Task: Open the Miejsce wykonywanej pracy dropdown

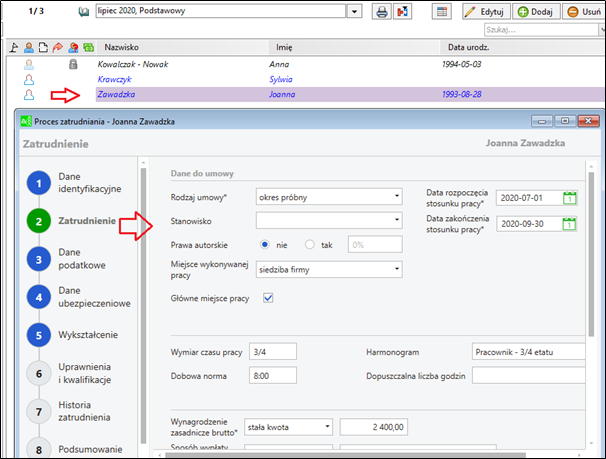Action: point(329,269)
